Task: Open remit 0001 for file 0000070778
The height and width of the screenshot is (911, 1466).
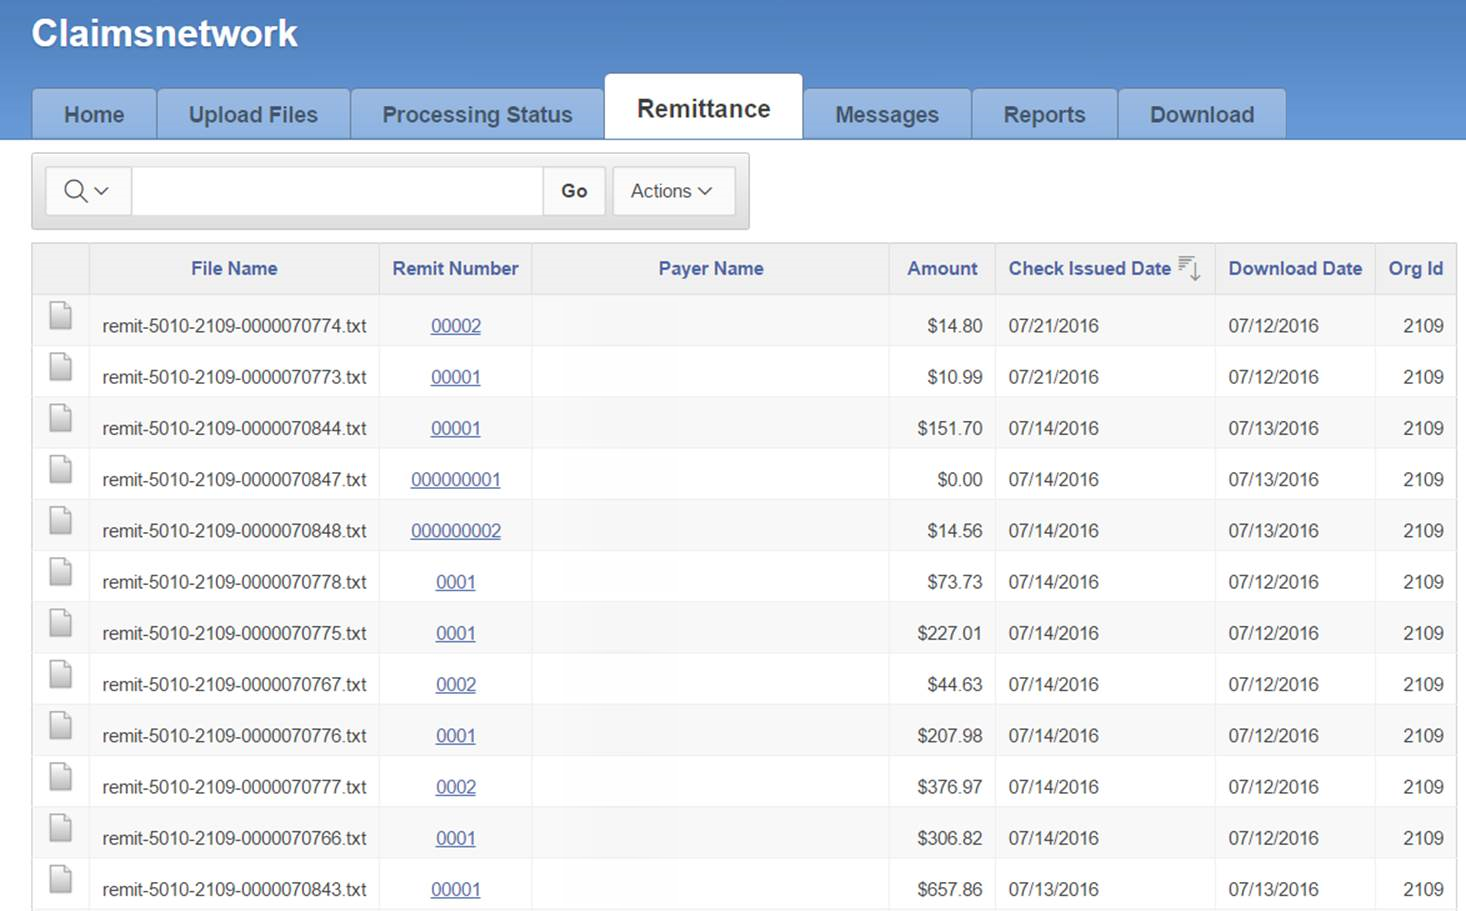Action: coord(456,581)
